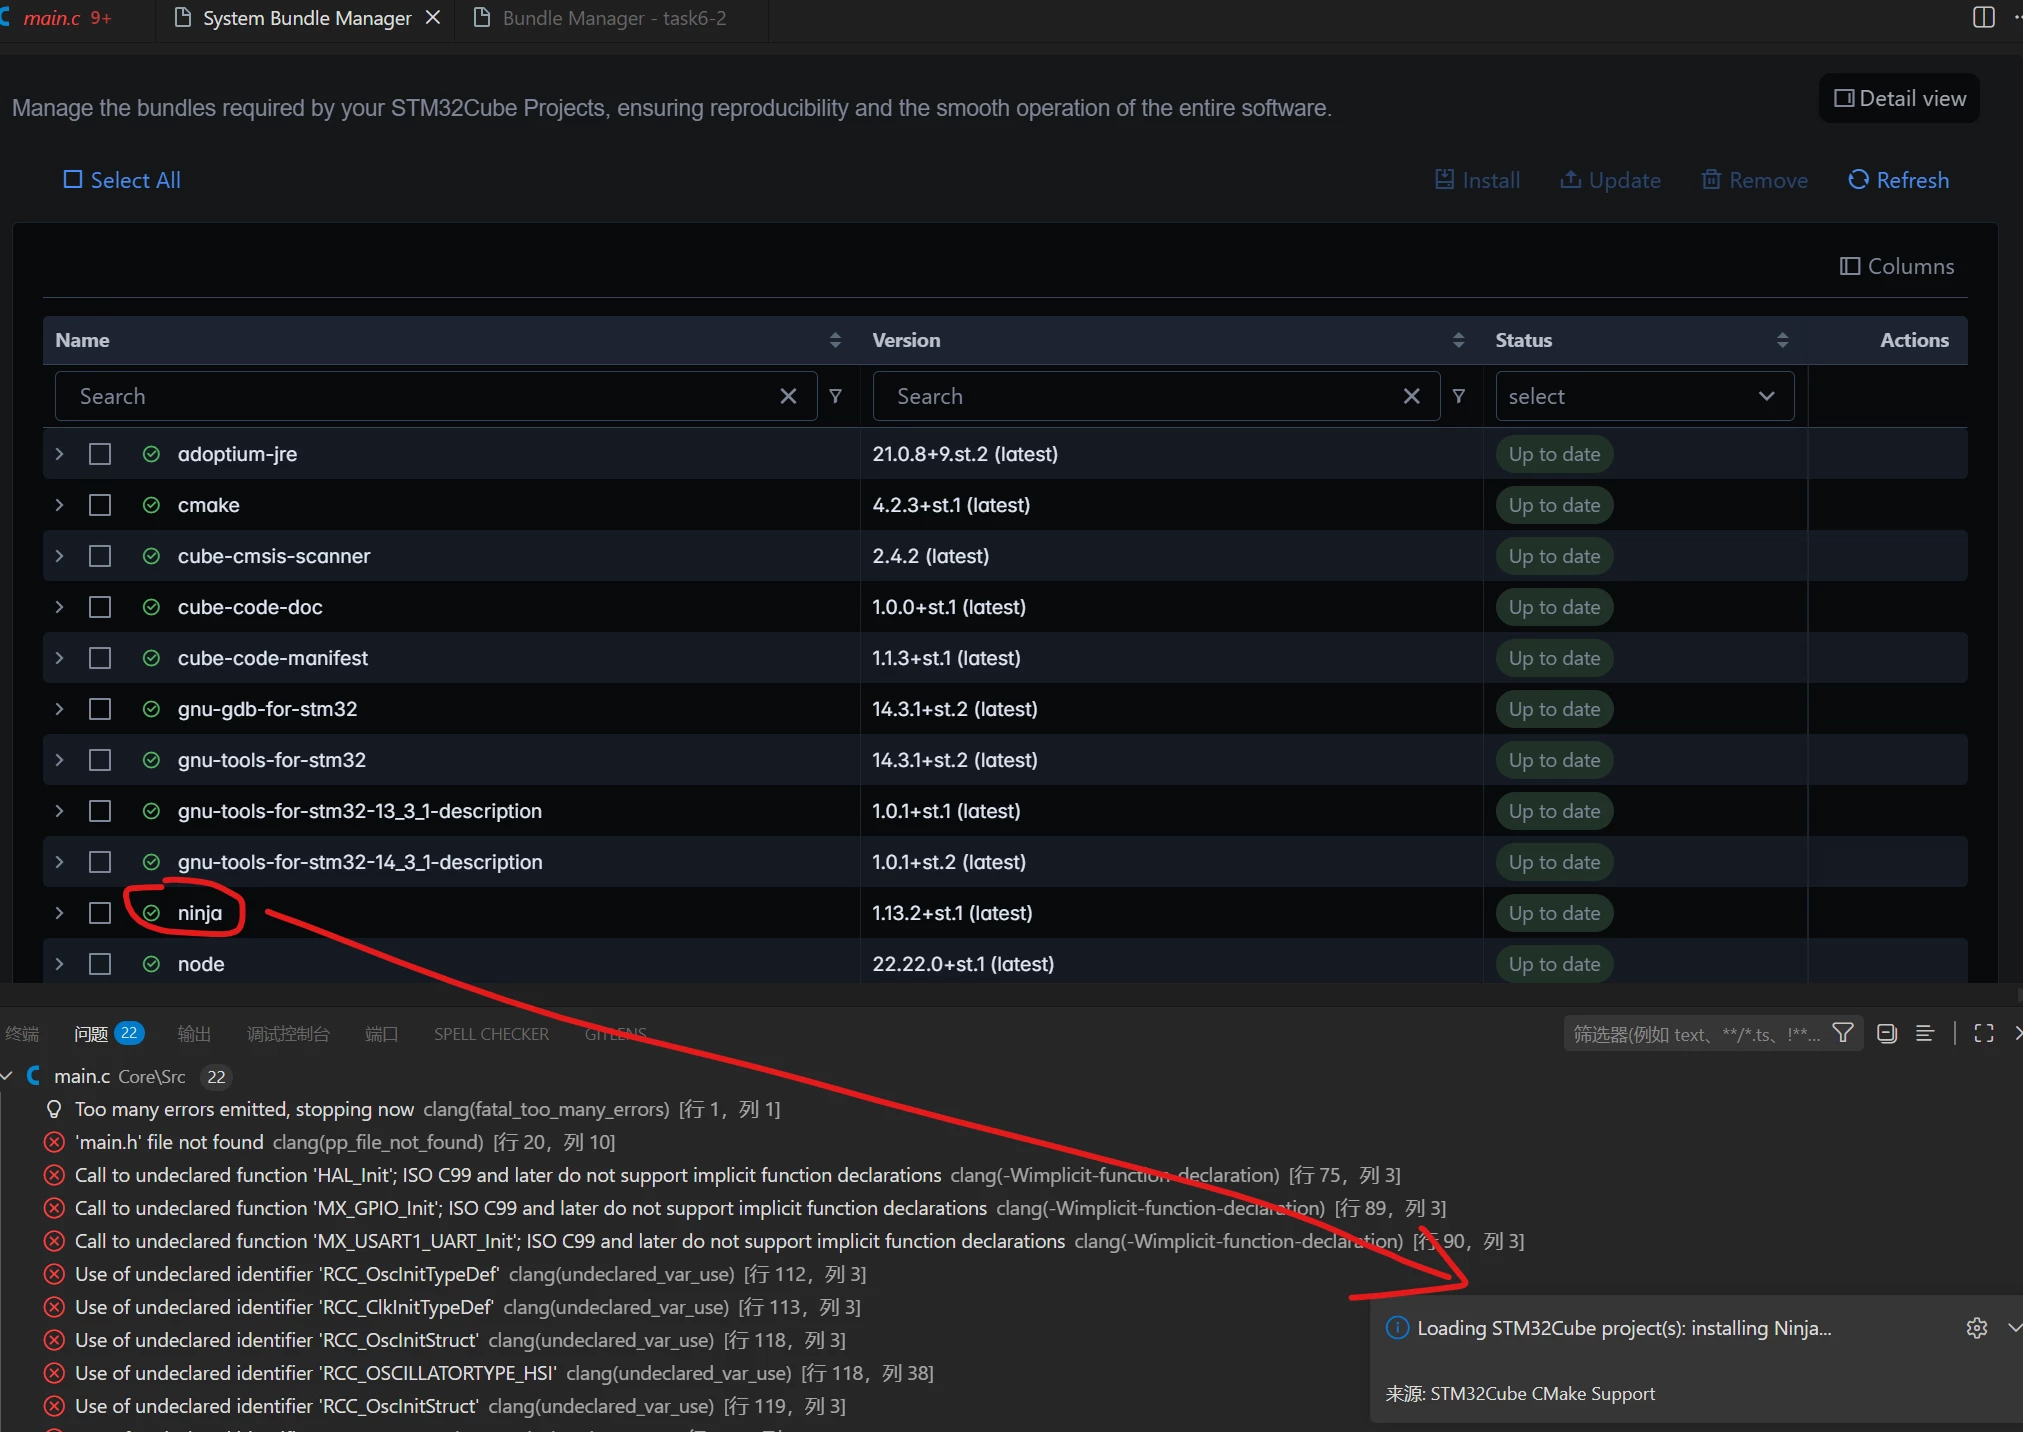Collapse the main.c problems group
This screenshot has height=1432, width=2023.
8,1076
